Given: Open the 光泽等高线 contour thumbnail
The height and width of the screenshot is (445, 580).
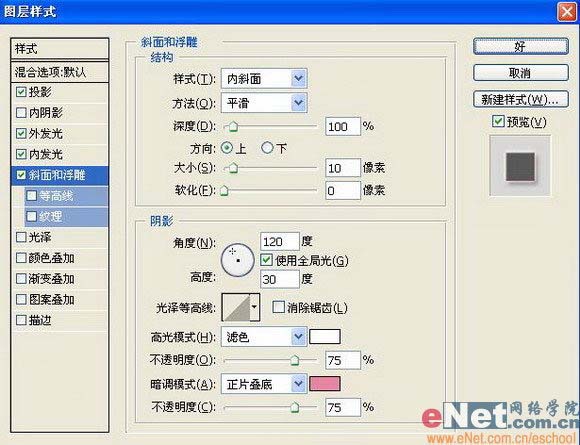Looking at the screenshot, I should 236,307.
